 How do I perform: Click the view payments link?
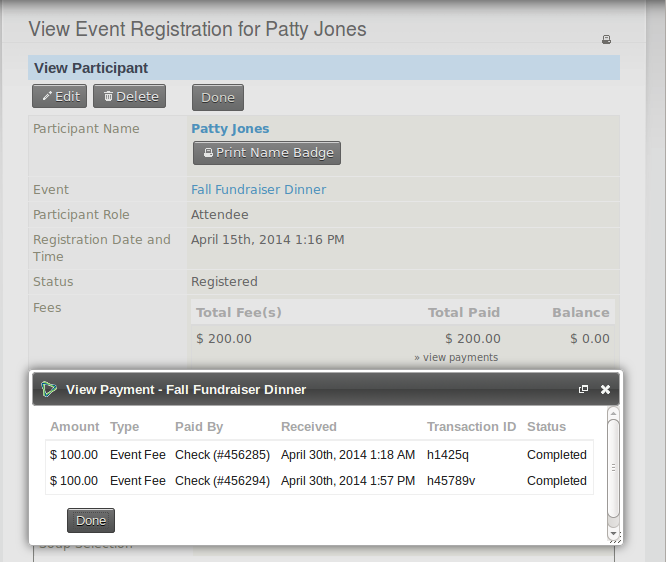coord(456,357)
